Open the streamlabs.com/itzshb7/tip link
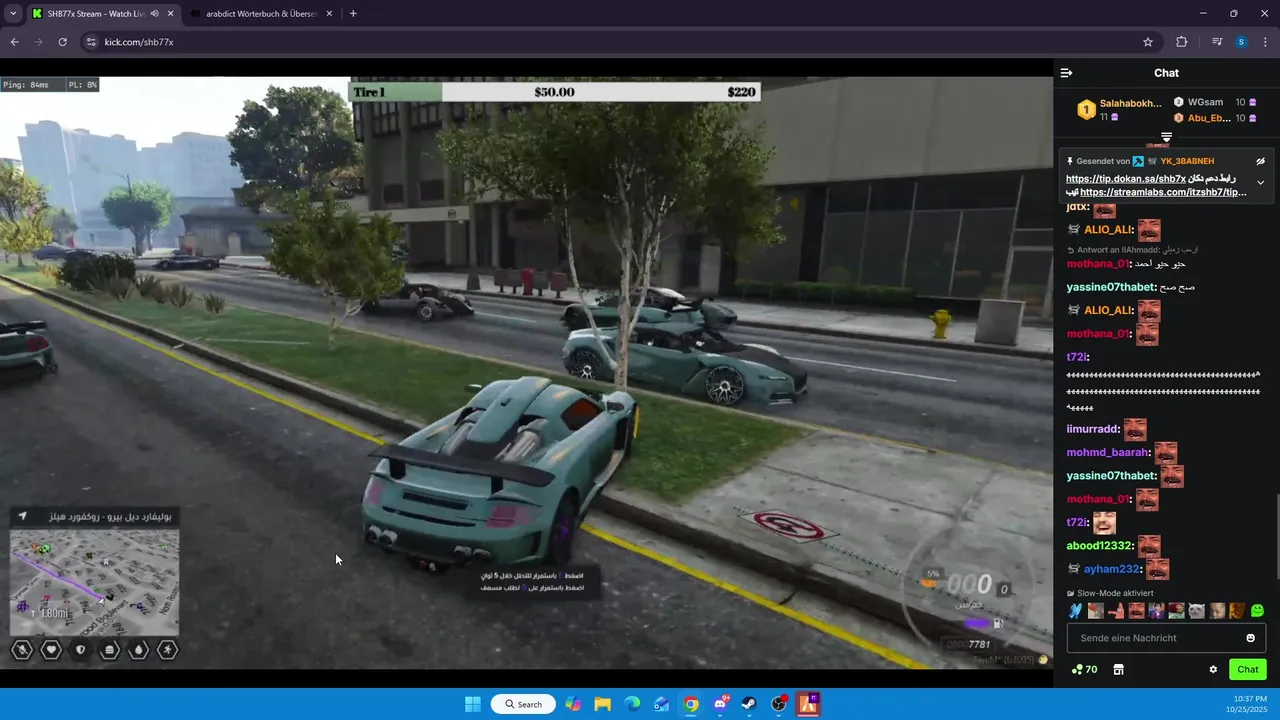 [x=1163, y=192]
